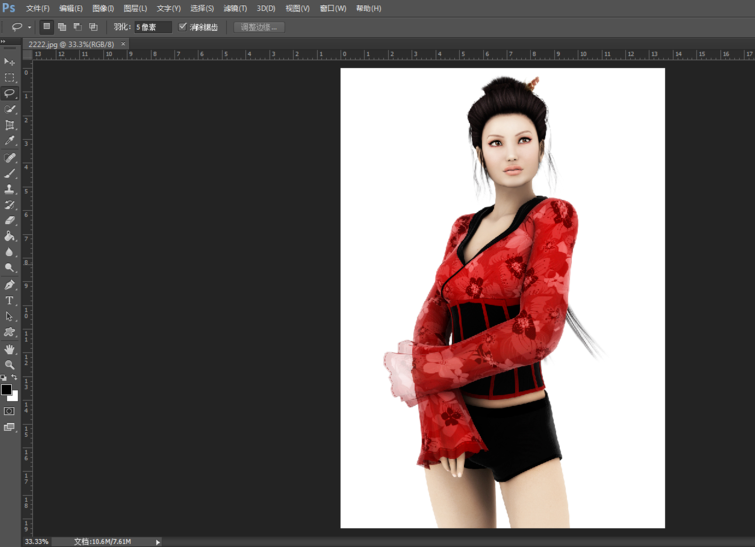Enable 'Add to selection' mode button
755x547 pixels.
click(62, 27)
